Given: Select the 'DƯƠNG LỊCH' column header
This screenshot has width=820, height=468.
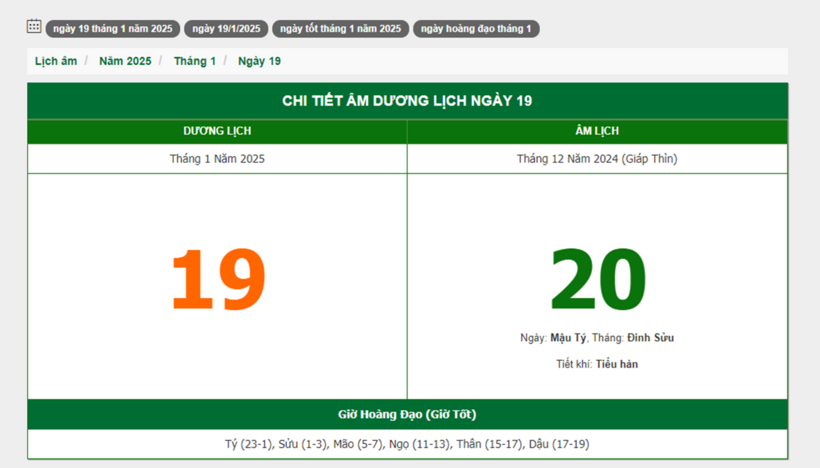Looking at the screenshot, I should (x=217, y=132).
